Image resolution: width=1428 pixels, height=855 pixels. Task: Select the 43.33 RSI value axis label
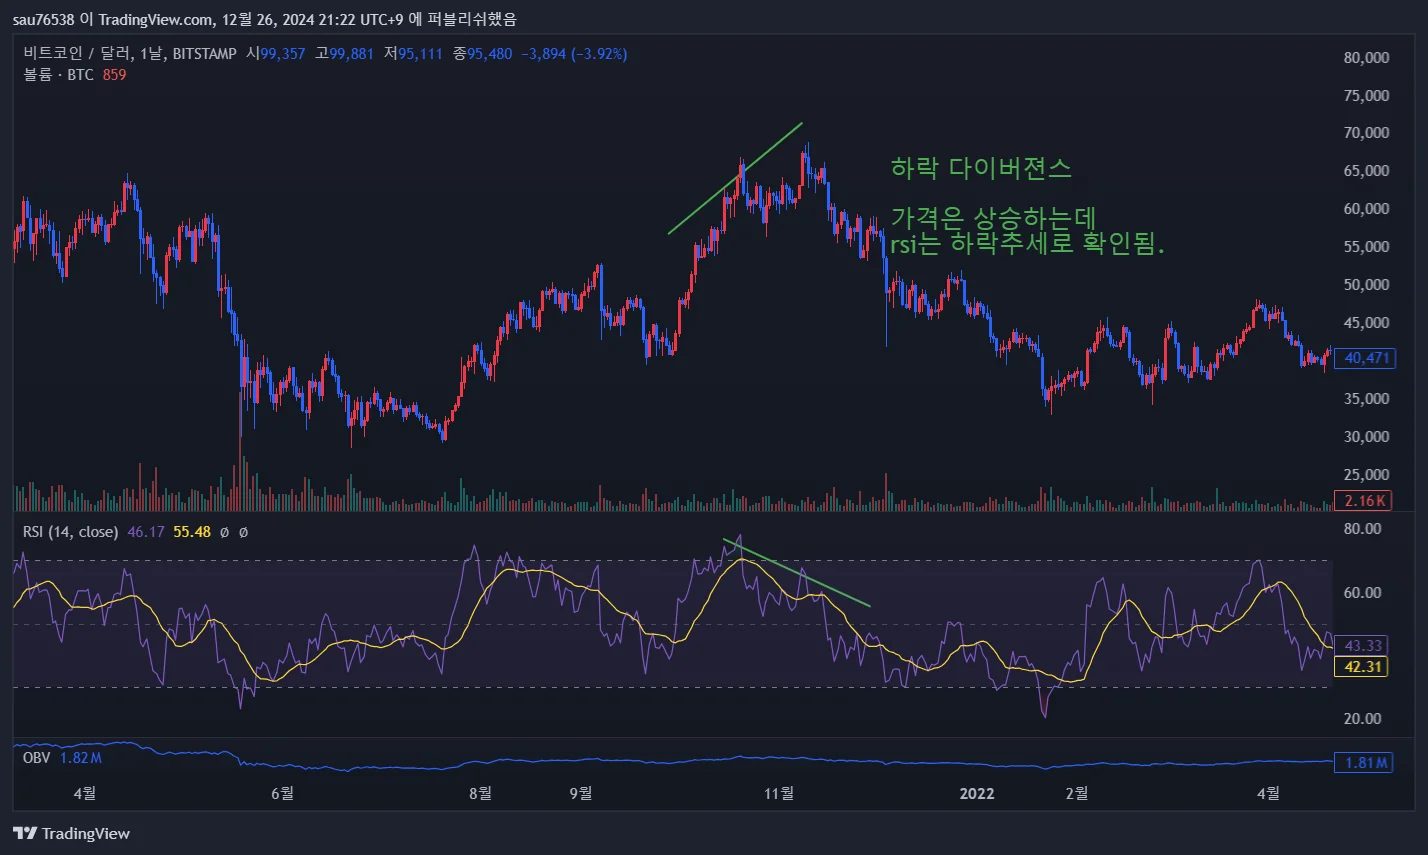(x=1364, y=646)
